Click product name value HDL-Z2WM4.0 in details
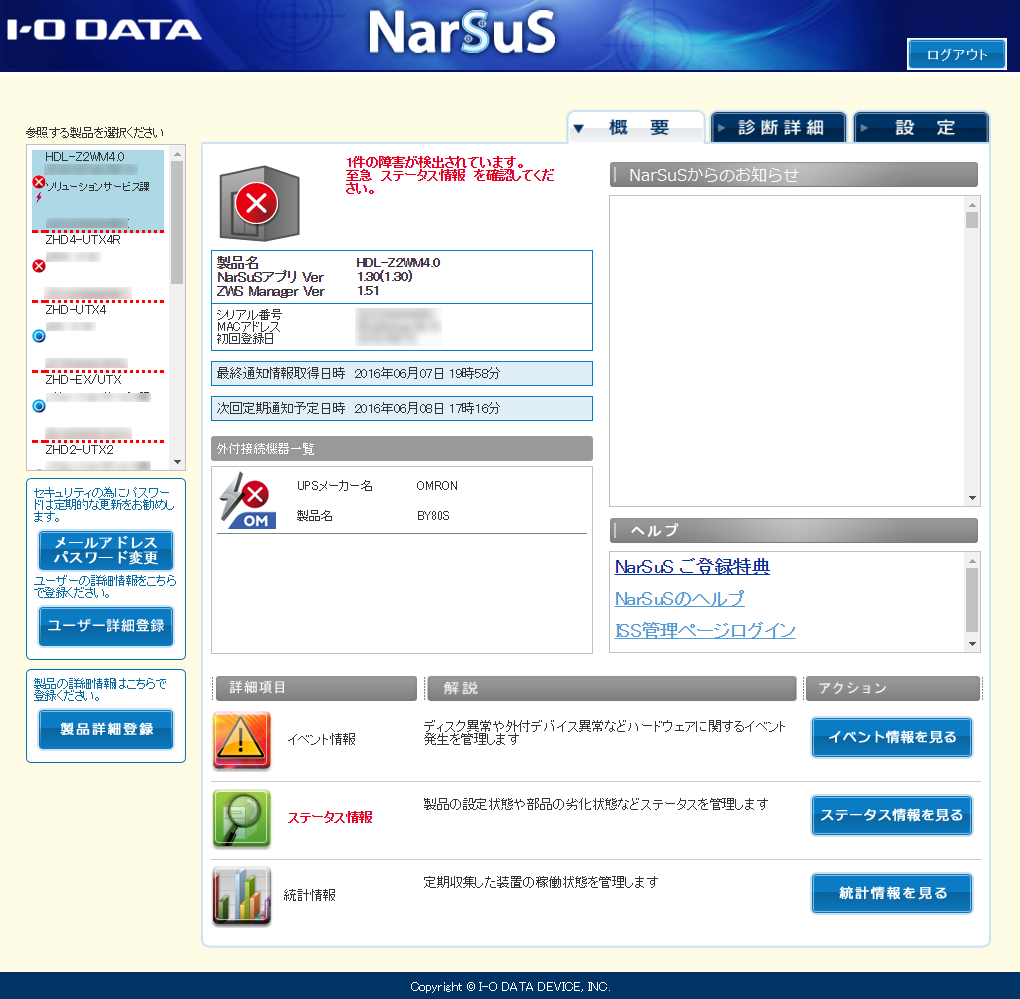 tap(398, 263)
